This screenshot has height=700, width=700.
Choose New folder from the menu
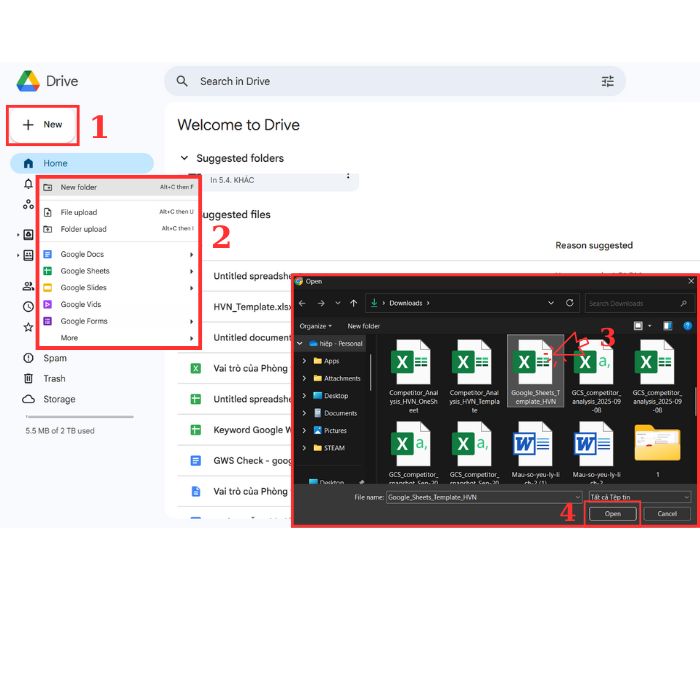(x=118, y=187)
